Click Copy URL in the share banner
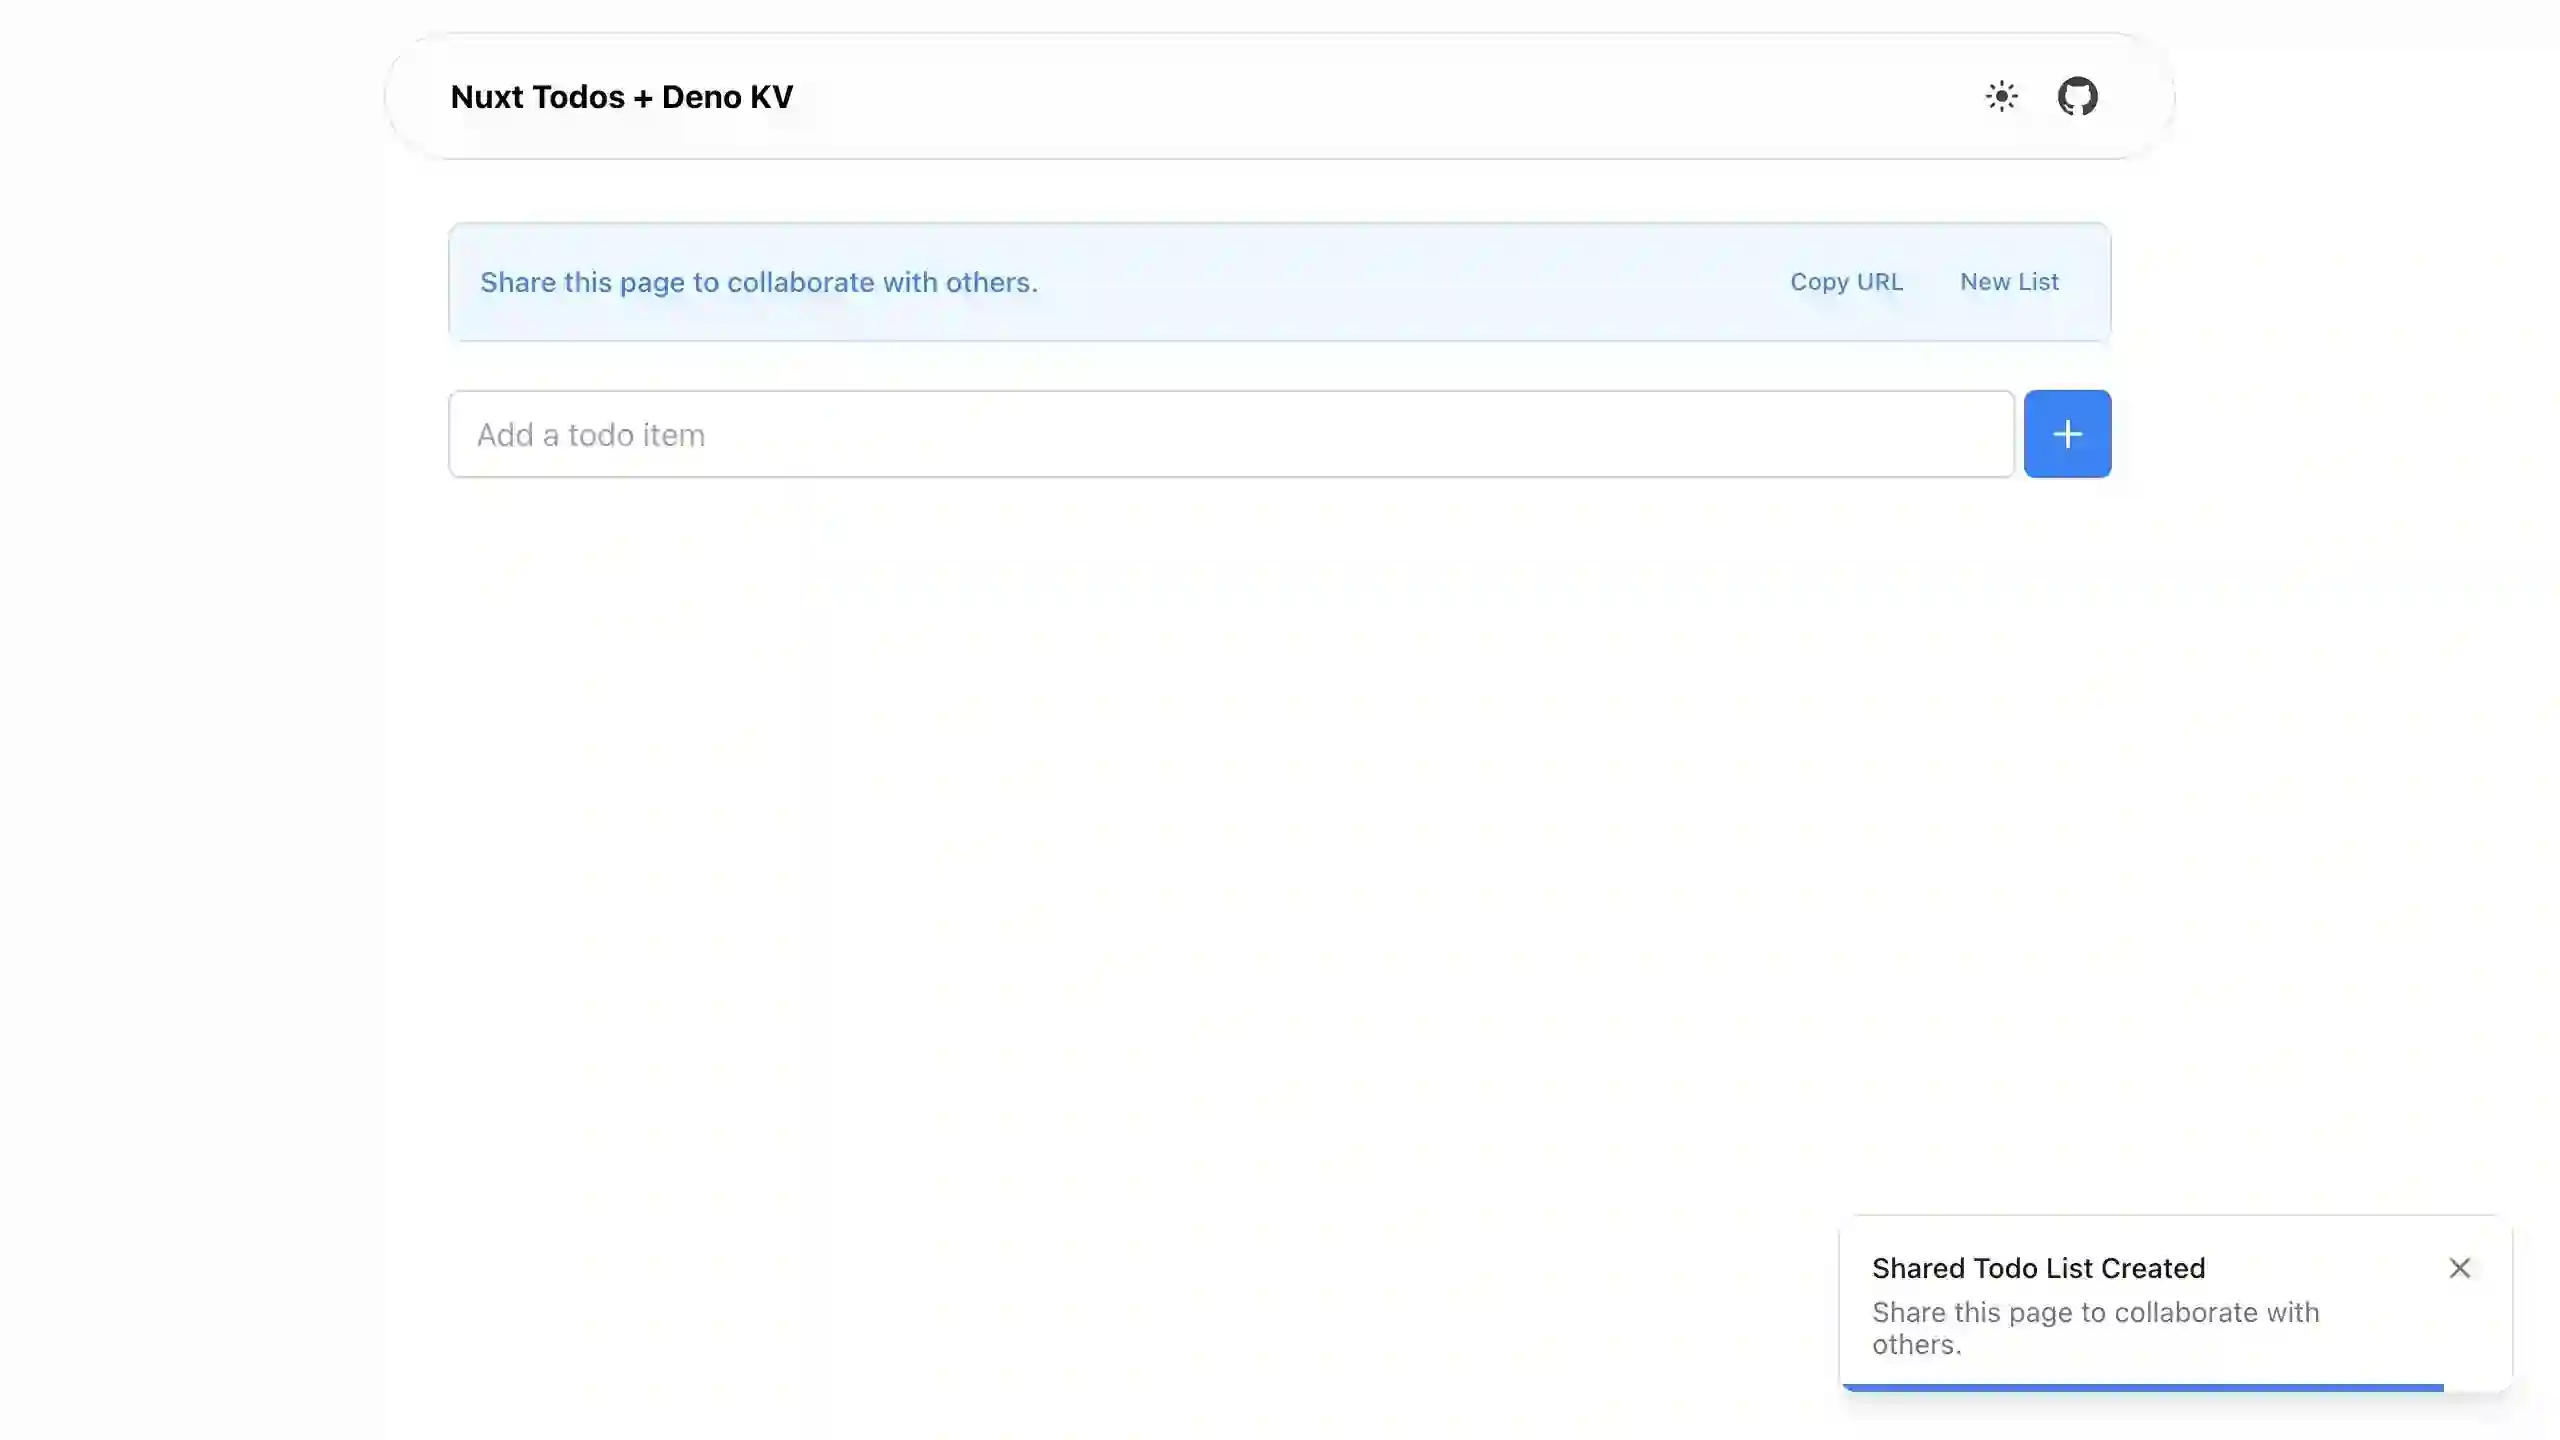The height and width of the screenshot is (1440, 2560). click(1846, 282)
